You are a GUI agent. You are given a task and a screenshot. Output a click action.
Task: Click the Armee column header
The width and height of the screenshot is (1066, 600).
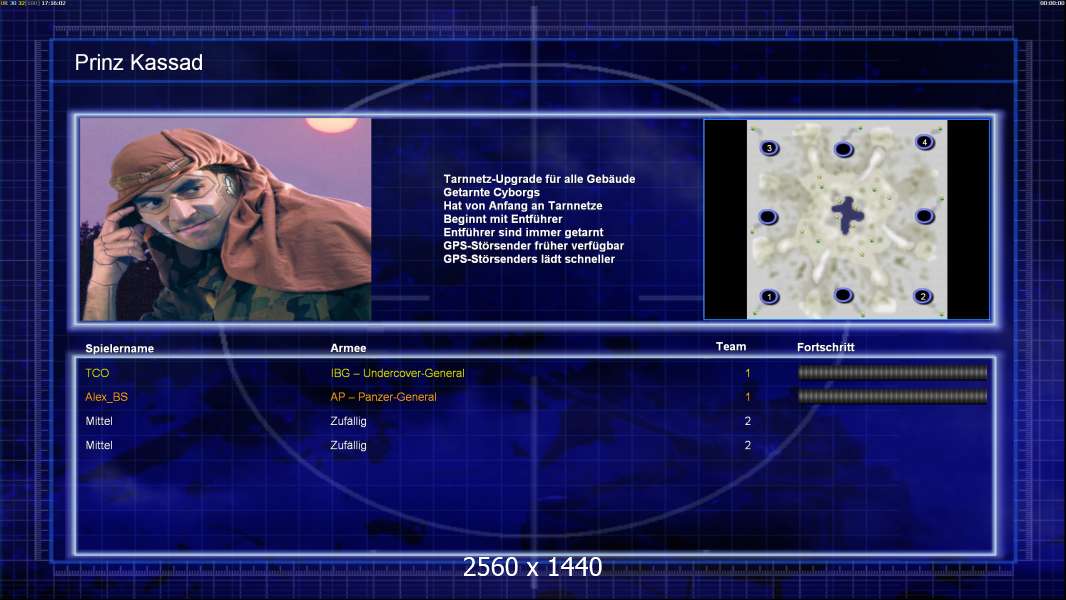point(348,348)
